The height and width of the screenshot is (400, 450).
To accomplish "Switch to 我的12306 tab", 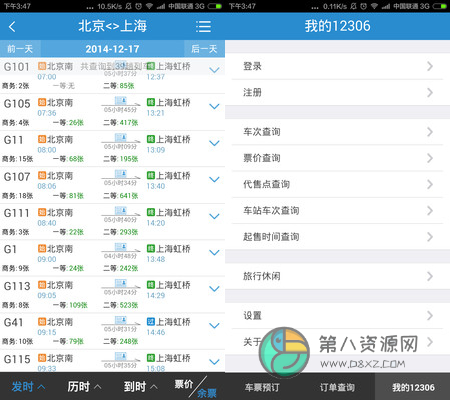I will pyautogui.click(x=413, y=387).
